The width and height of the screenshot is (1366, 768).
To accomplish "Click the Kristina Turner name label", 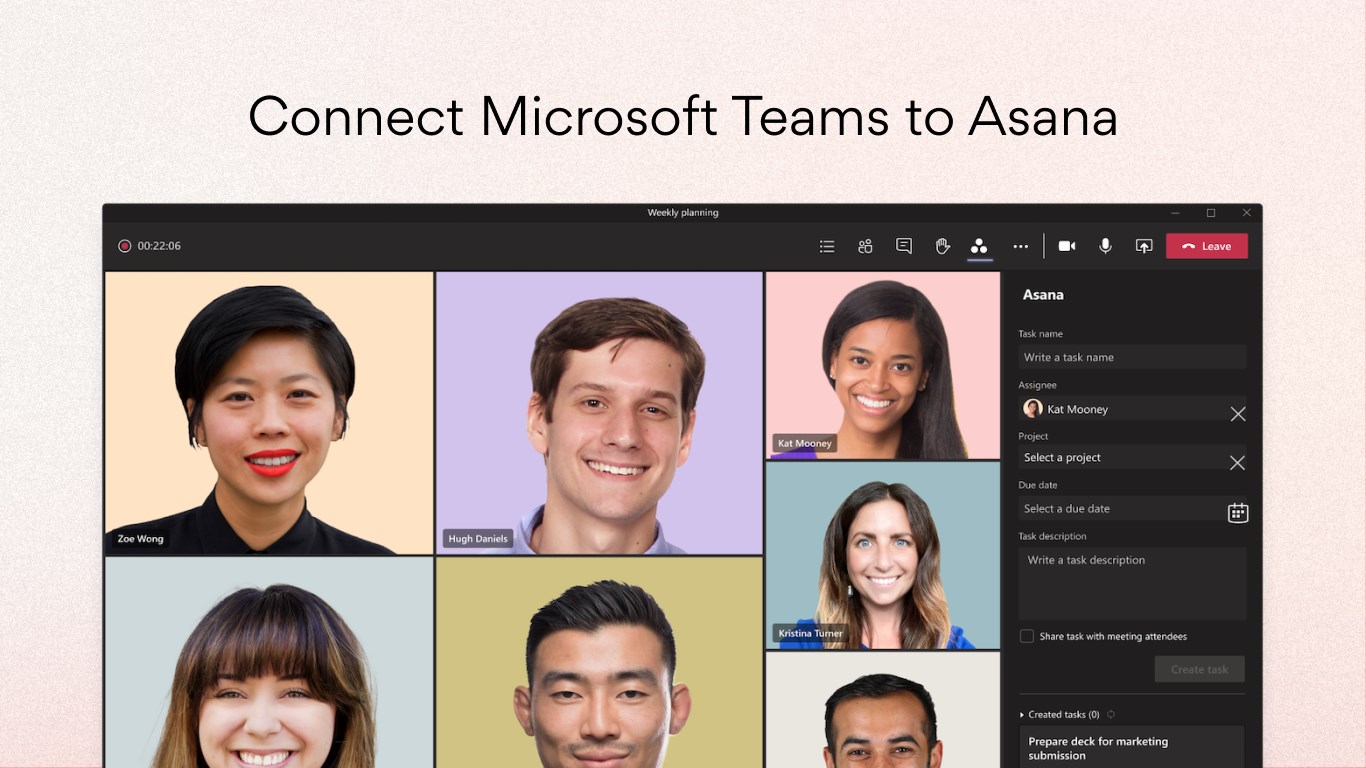I will click(x=810, y=633).
